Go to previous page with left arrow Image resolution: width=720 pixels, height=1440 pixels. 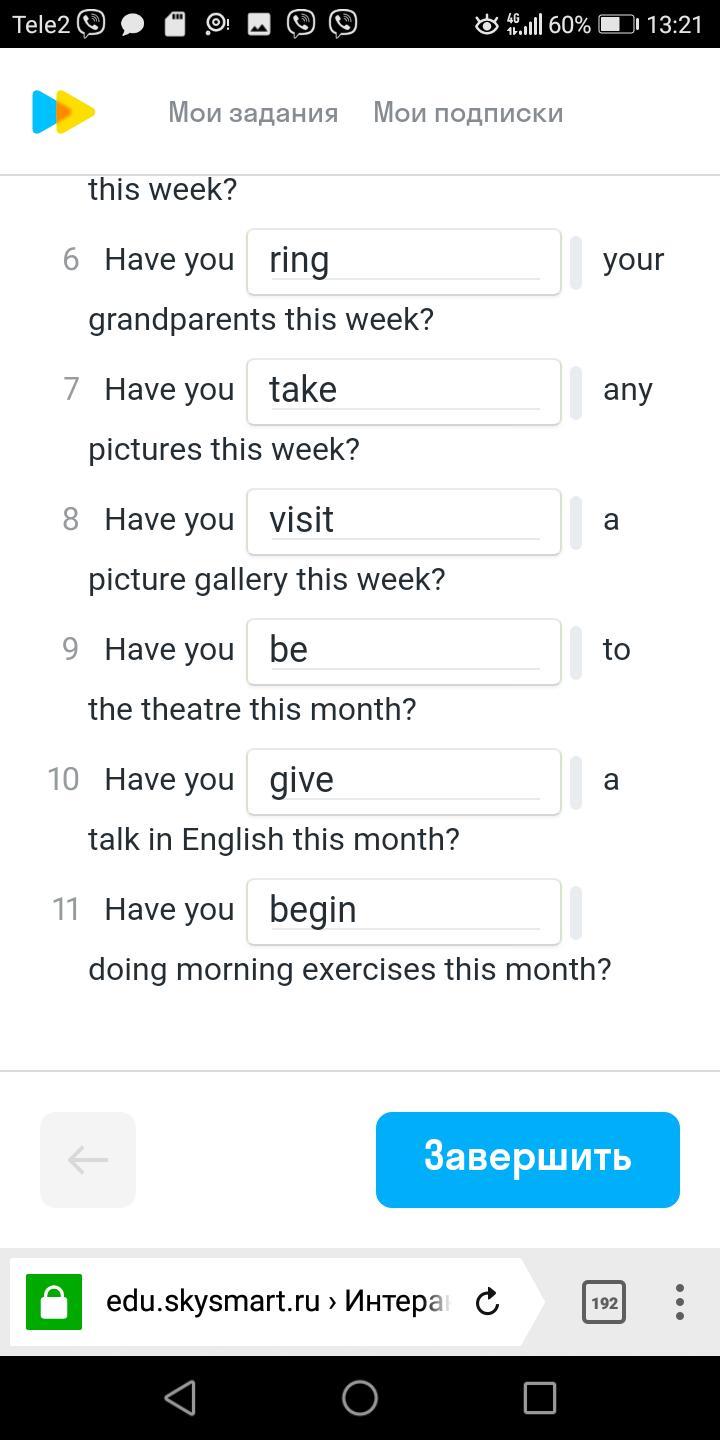pyautogui.click(x=88, y=1160)
